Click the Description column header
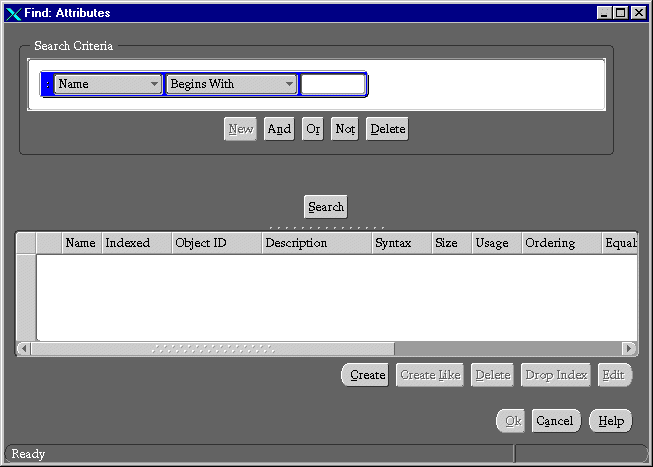This screenshot has width=653, height=467. [316, 243]
